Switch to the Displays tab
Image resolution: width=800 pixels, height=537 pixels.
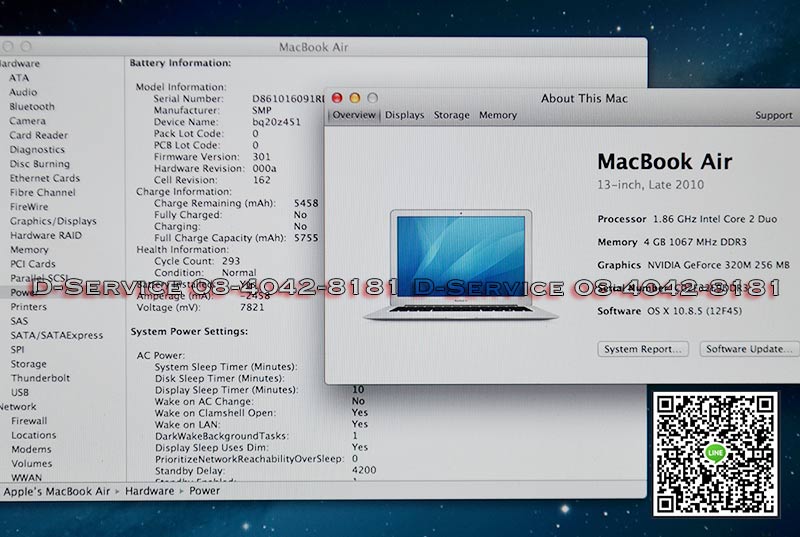pos(405,115)
